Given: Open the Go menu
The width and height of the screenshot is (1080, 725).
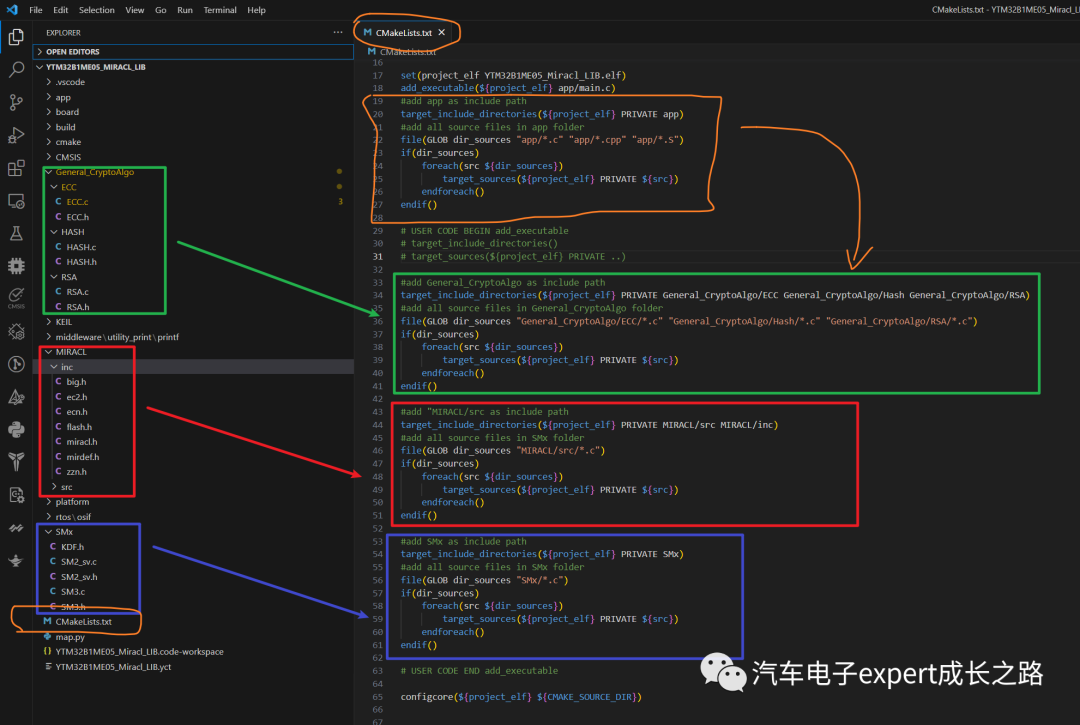Looking at the screenshot, I should [160, 10].
